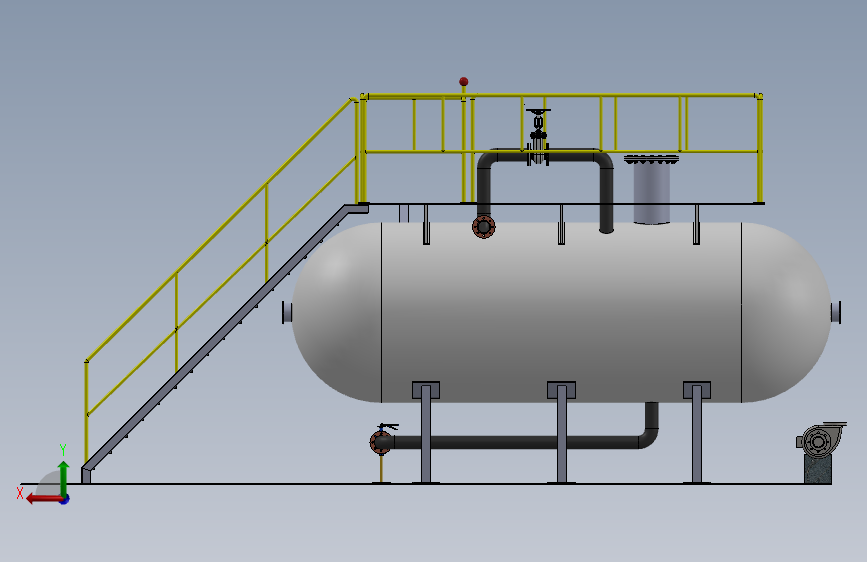Select the nozzle flange on tank's staircase-side head

[x=287, y=312]
